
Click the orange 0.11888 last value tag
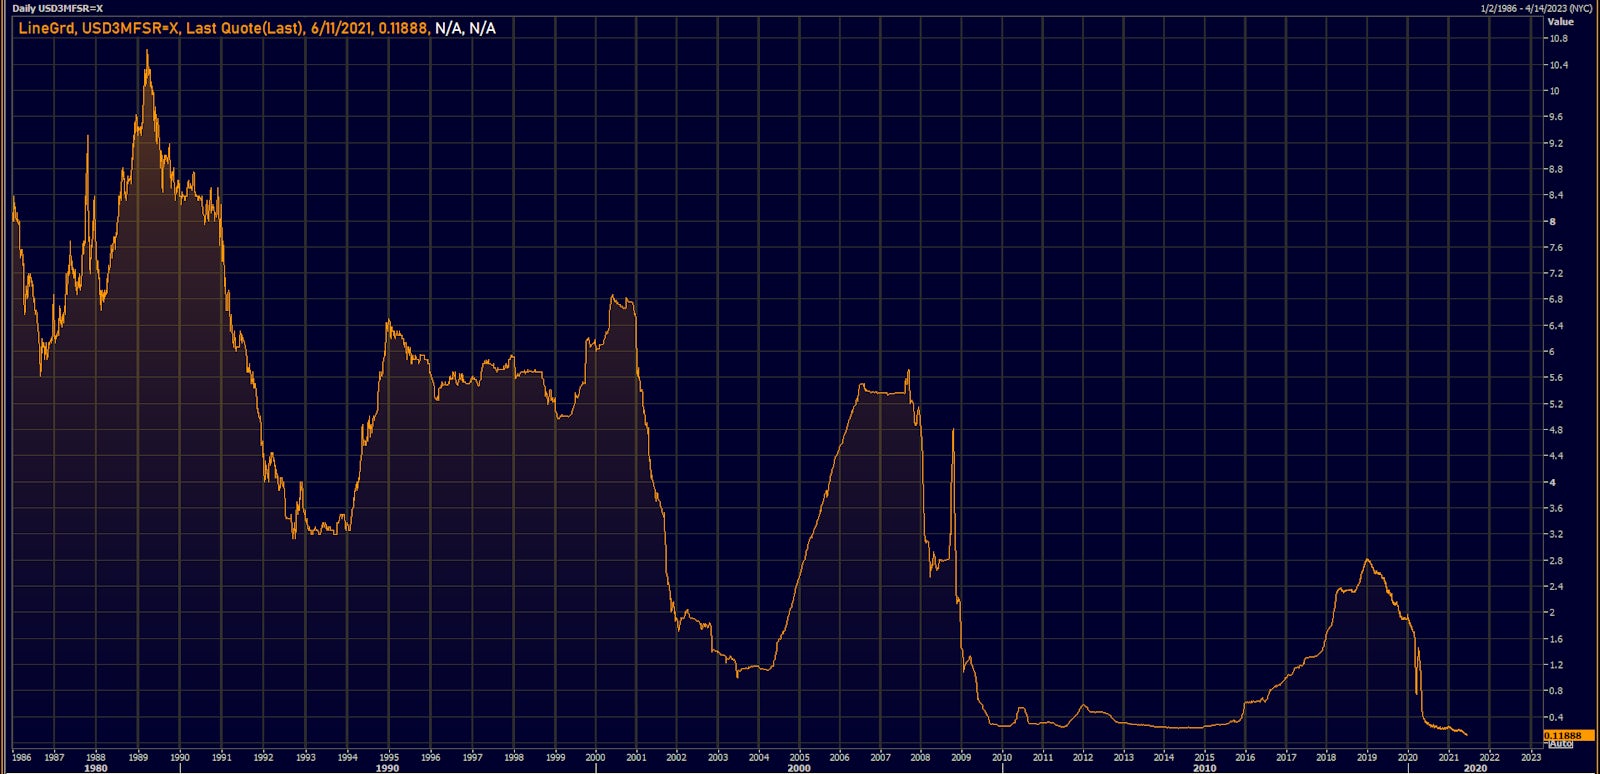1568,736
